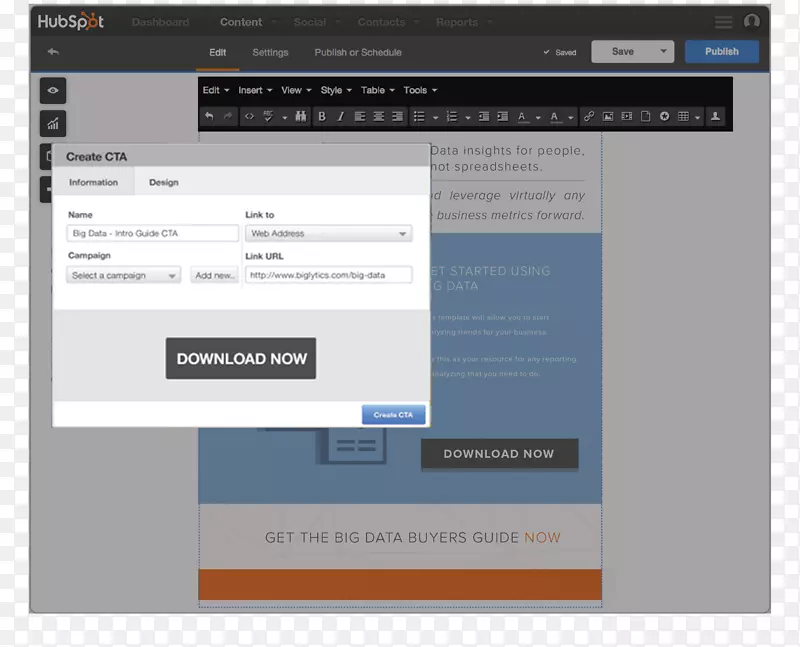Click the insert link icon in toolbar
The image size is (800, 647).
point(589,117)
